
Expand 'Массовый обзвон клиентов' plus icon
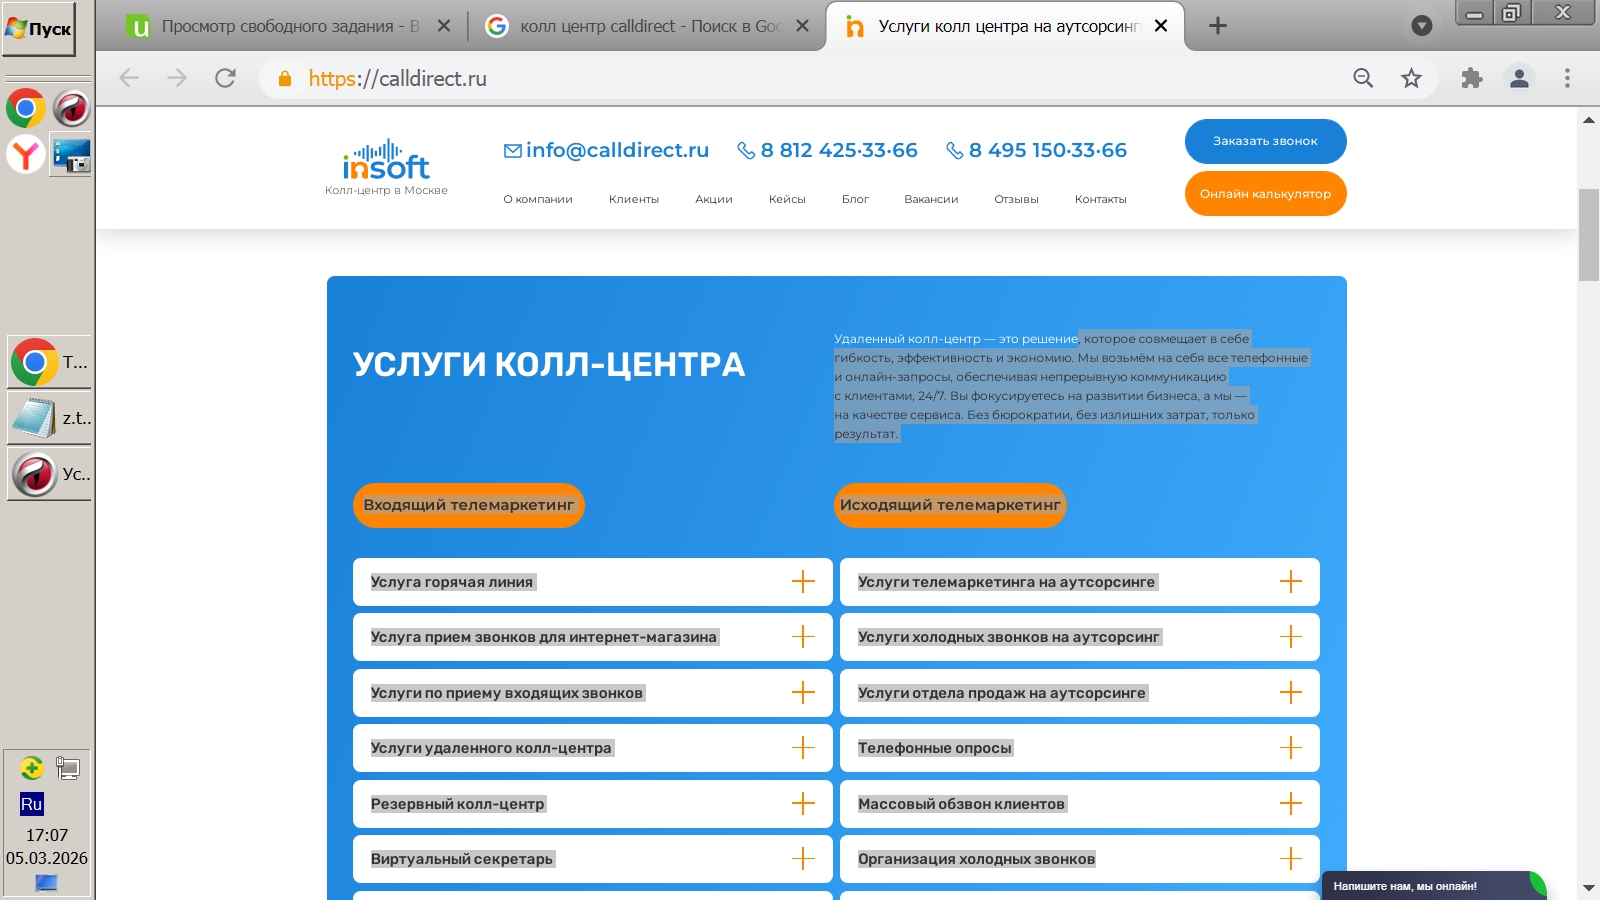1291,804
